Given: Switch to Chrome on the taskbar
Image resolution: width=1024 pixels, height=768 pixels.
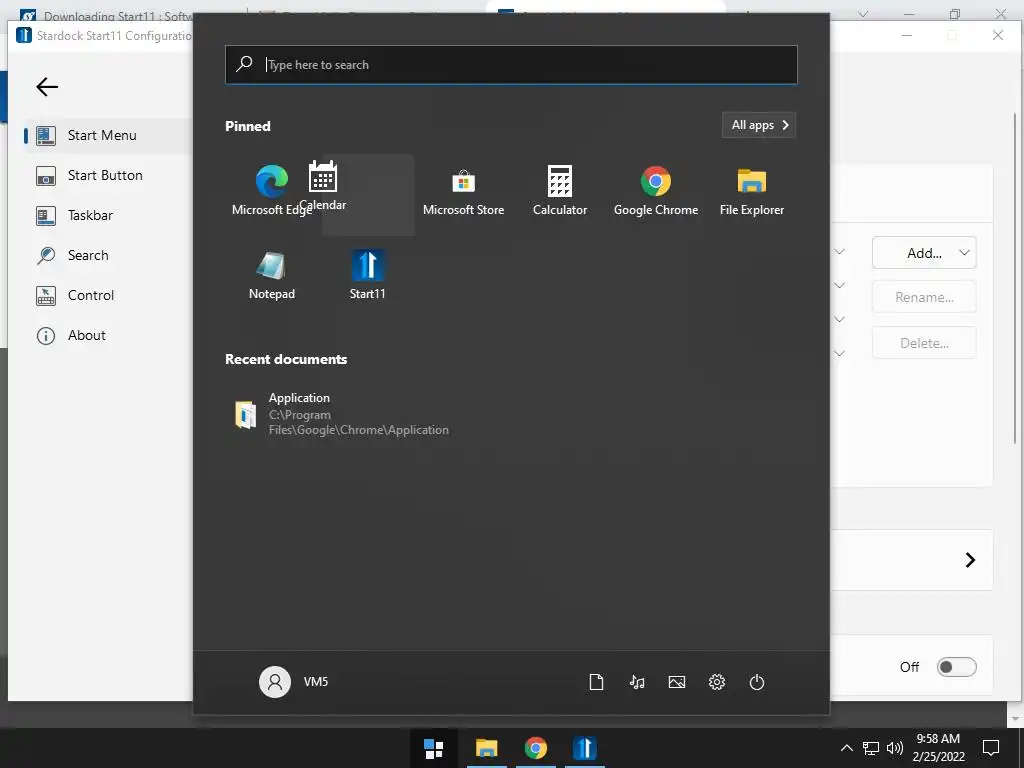Looking at the screenshot, I should coord(536,748).
